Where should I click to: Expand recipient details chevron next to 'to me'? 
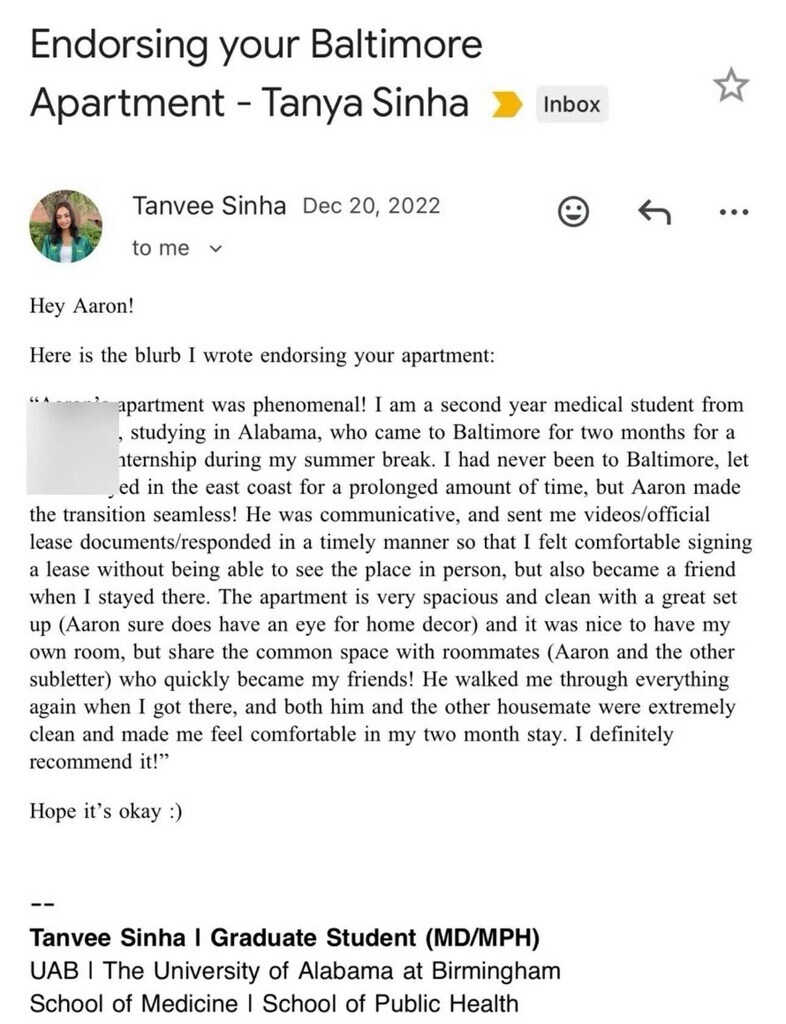click(211, 249)
